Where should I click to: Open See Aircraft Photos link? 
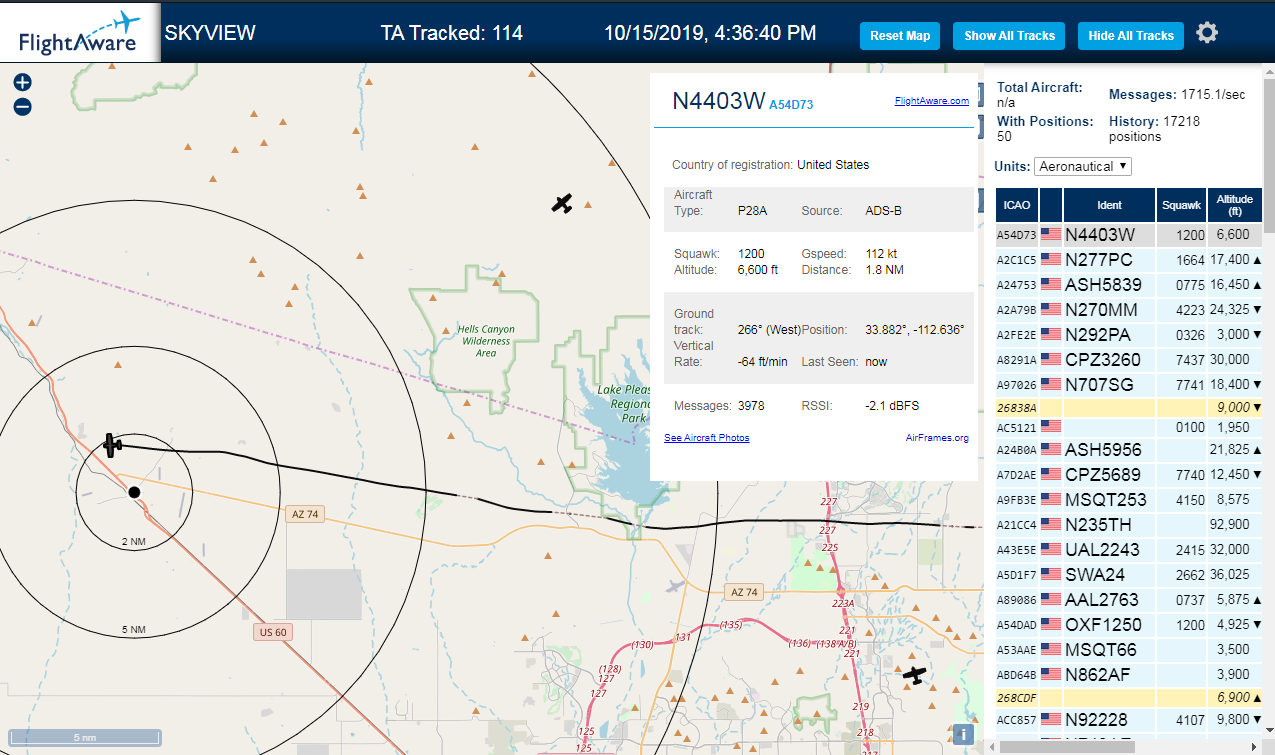click(706, 438)
